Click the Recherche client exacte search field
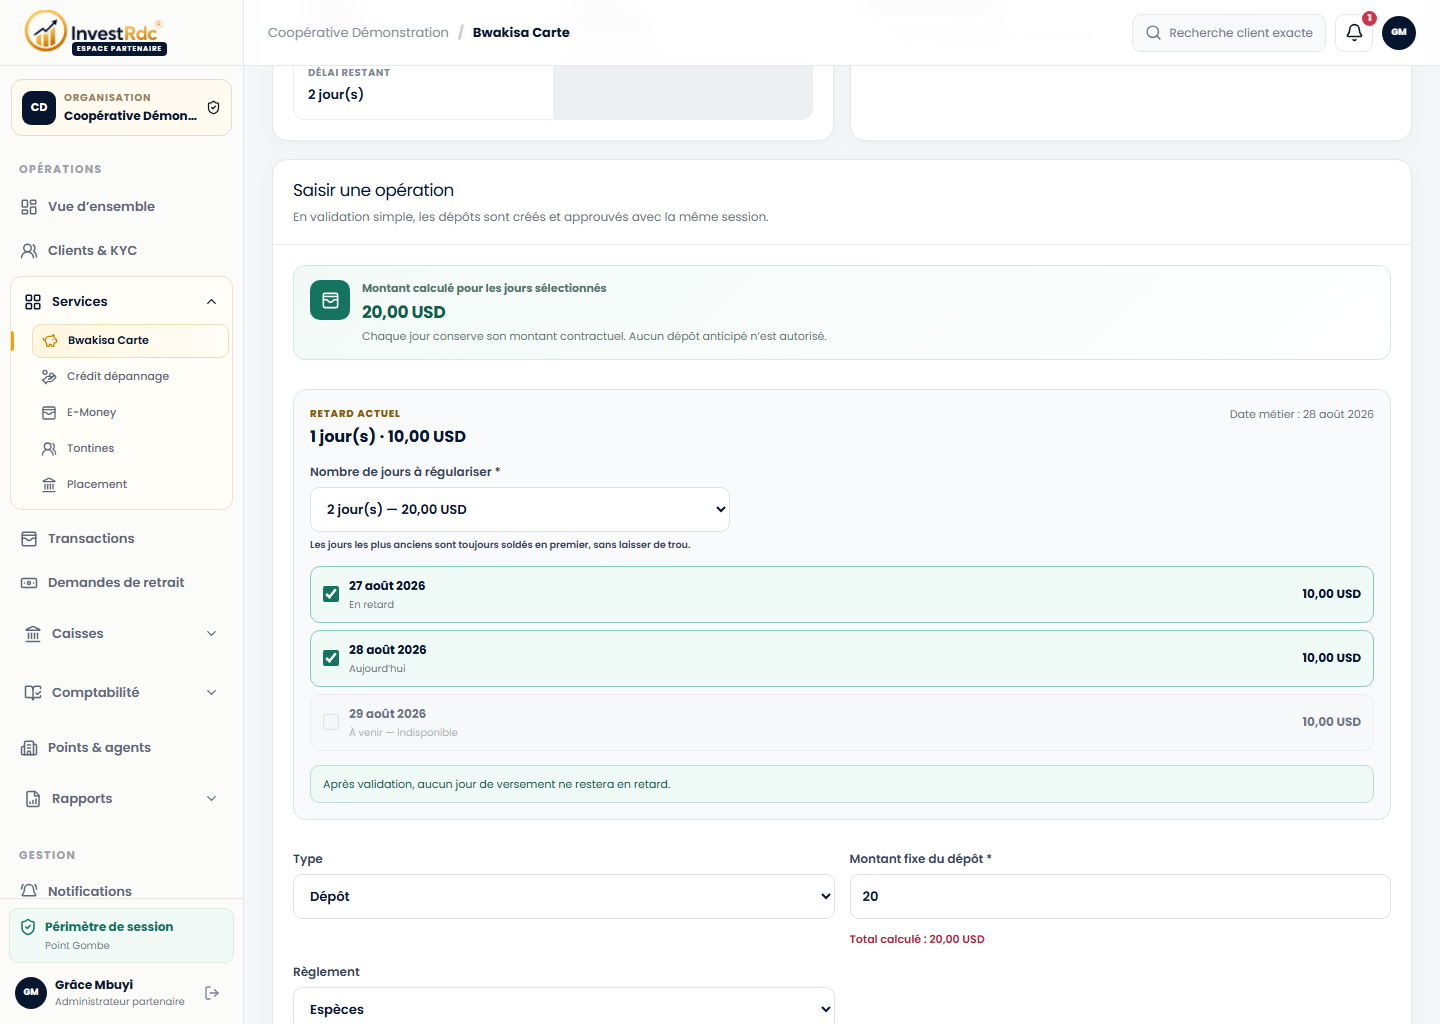Screen dimensions: 1440x1024 tap(1229, 33)
